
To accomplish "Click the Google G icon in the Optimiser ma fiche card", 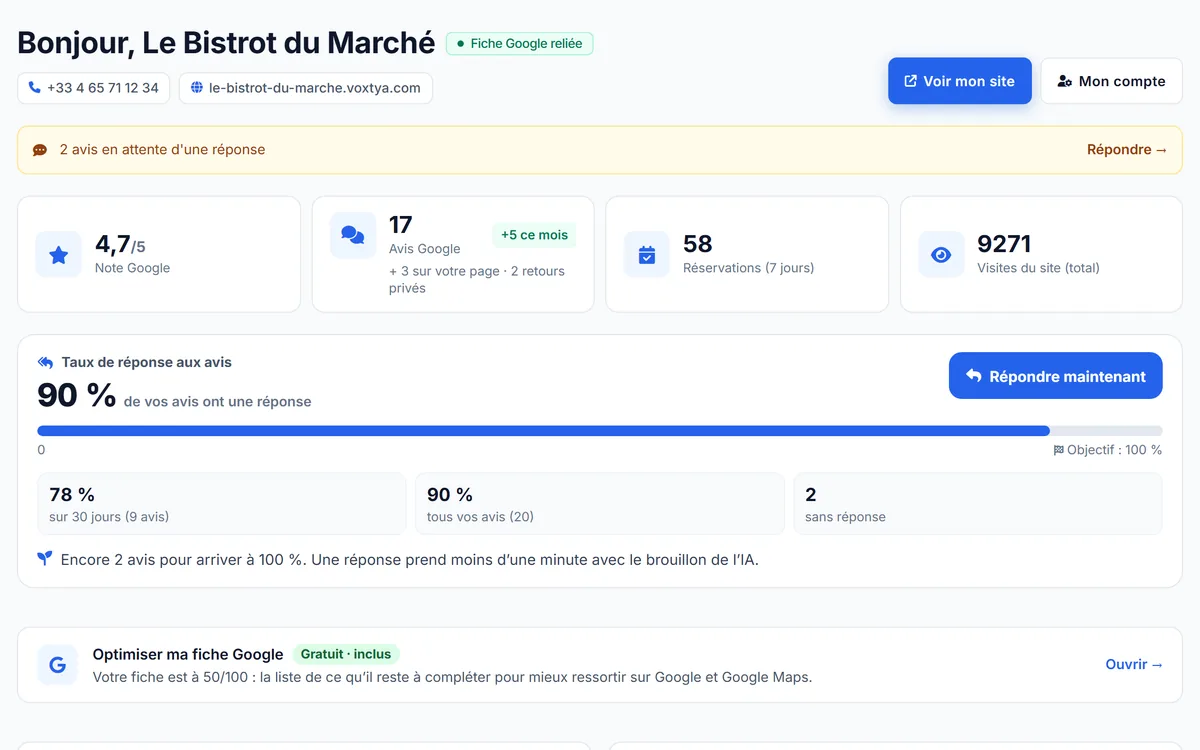I will coord(58,665).
